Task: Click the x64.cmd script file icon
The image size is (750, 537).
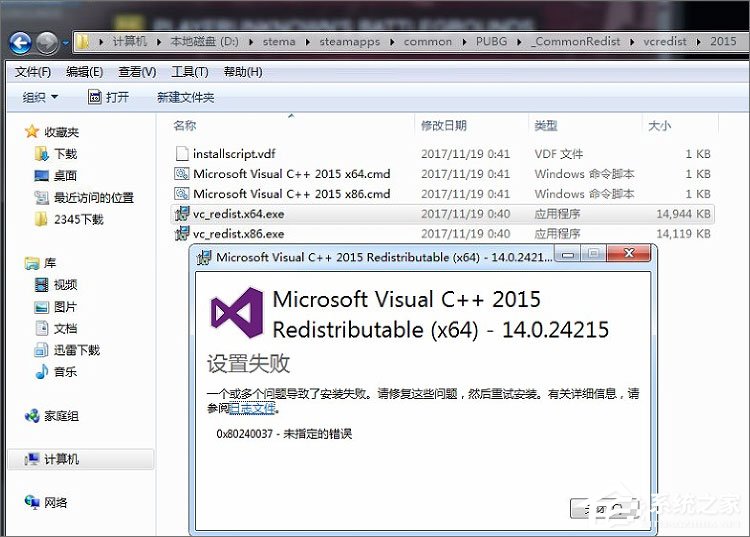Action: (182, 174)
